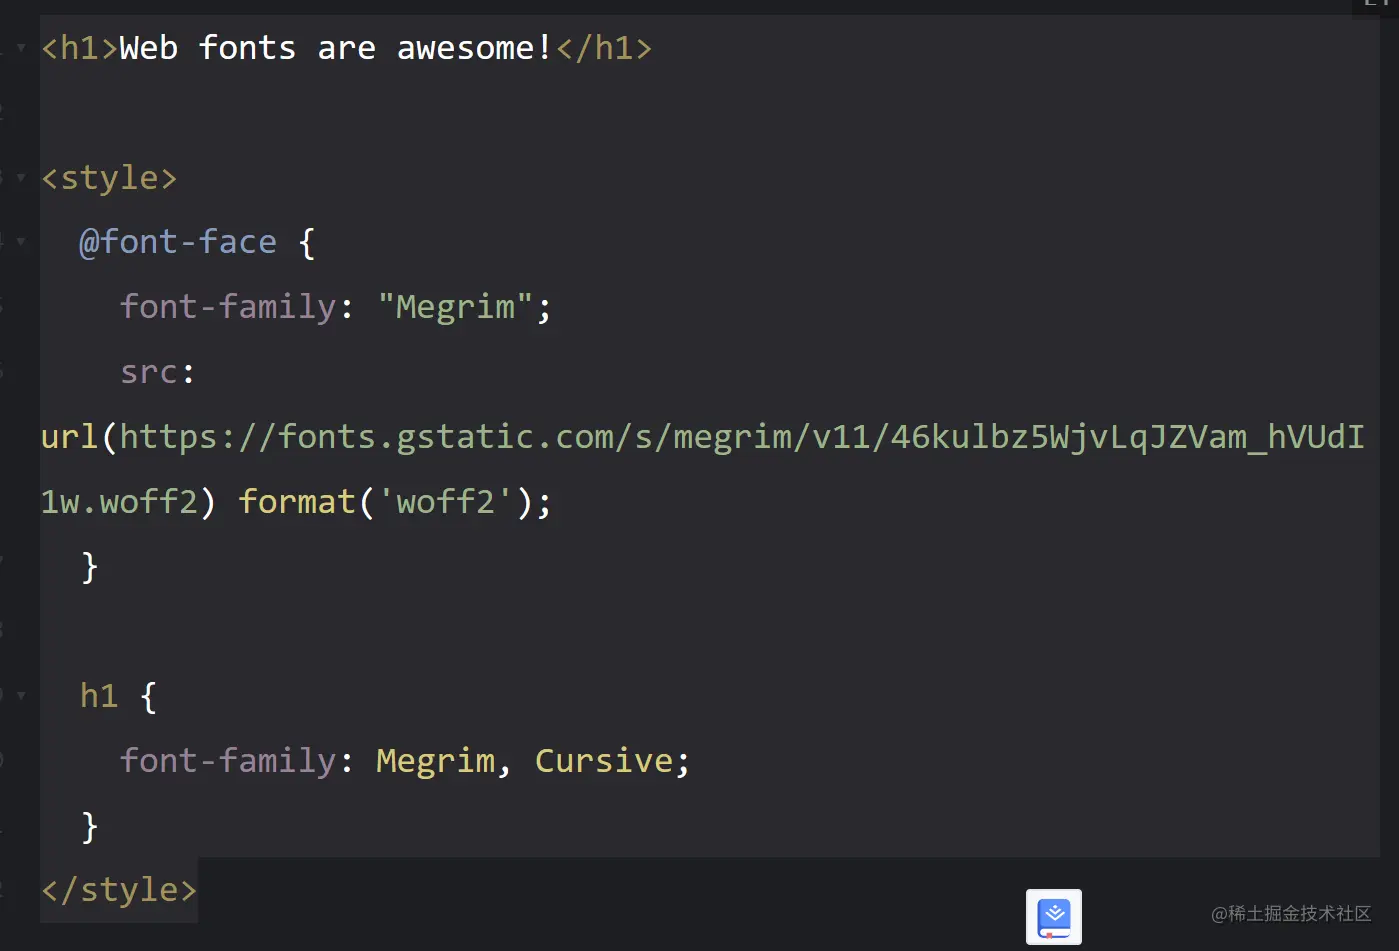Image resolution: width=1399 pixels, height=951 pixels.
Task: Click the @font-face at-rule keyword
Action: click(178, 242)
